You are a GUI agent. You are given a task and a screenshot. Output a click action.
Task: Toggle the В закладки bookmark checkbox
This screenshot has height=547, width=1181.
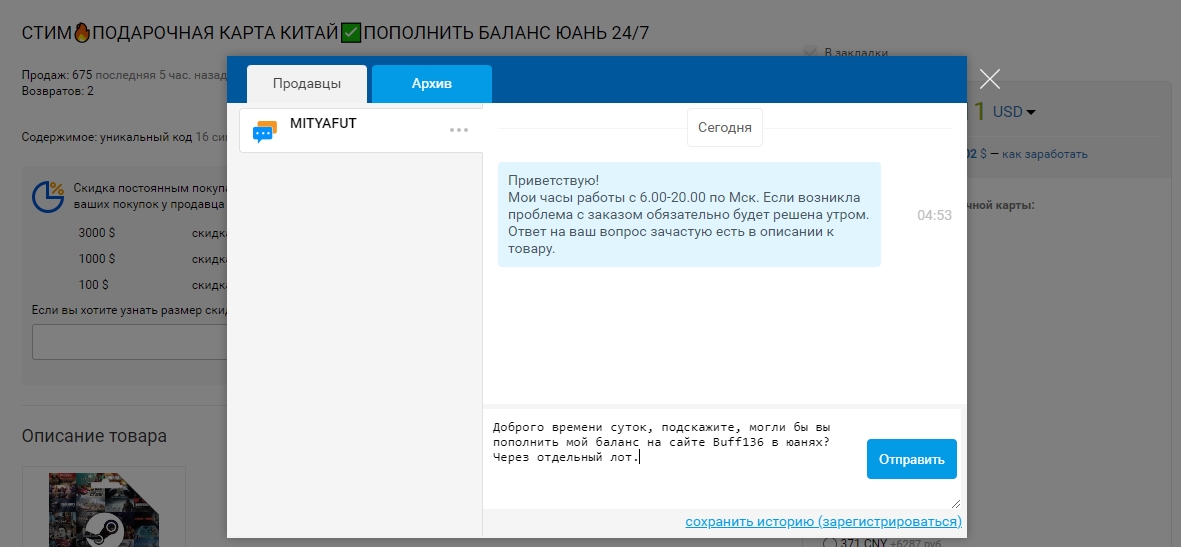(810, 53)
